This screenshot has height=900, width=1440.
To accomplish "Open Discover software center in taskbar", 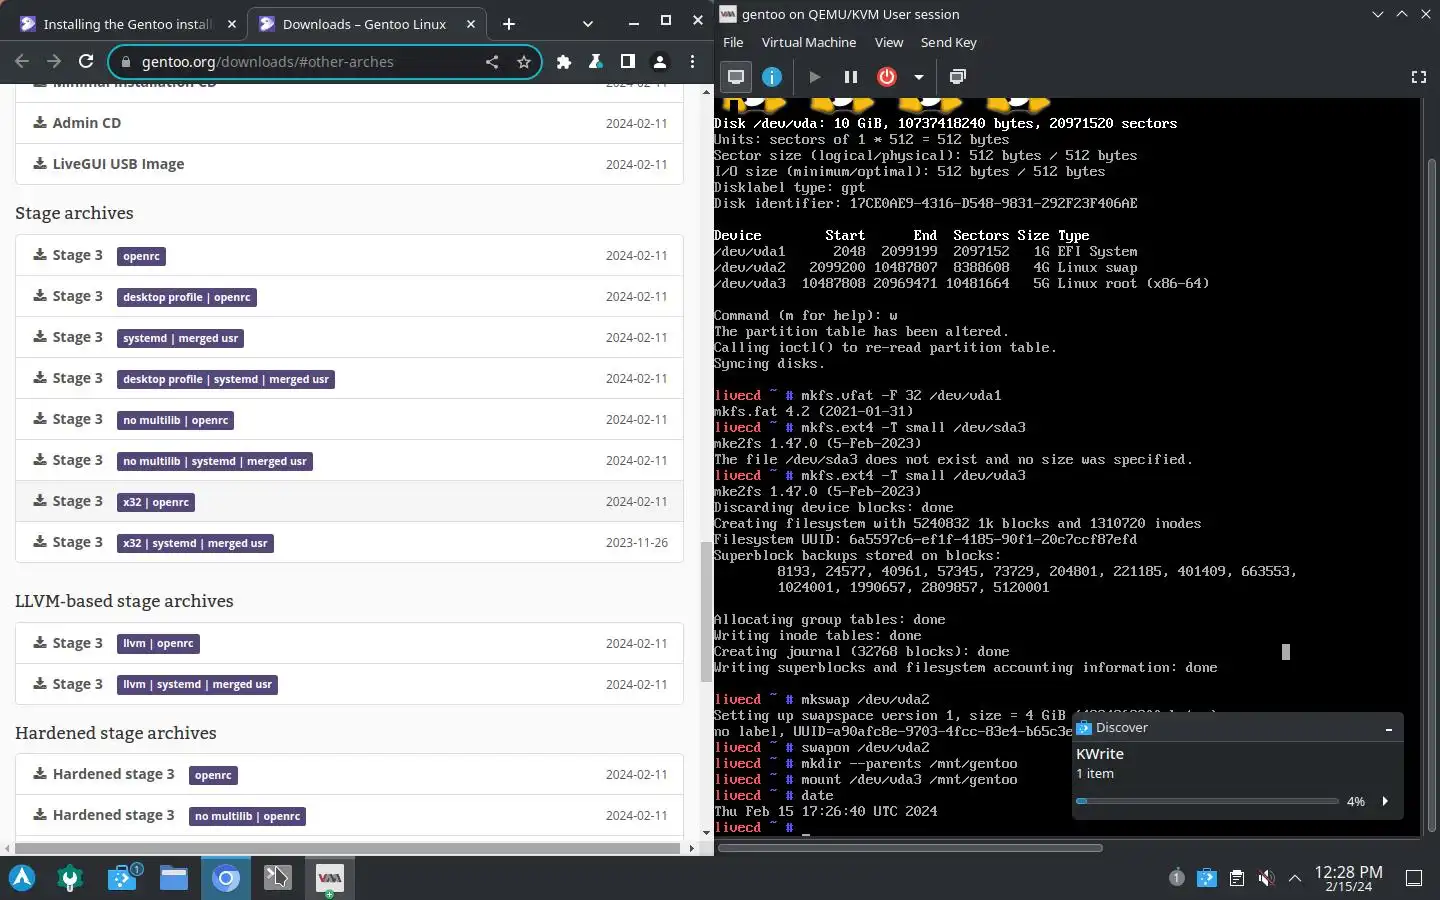I will tap(124, 878).
